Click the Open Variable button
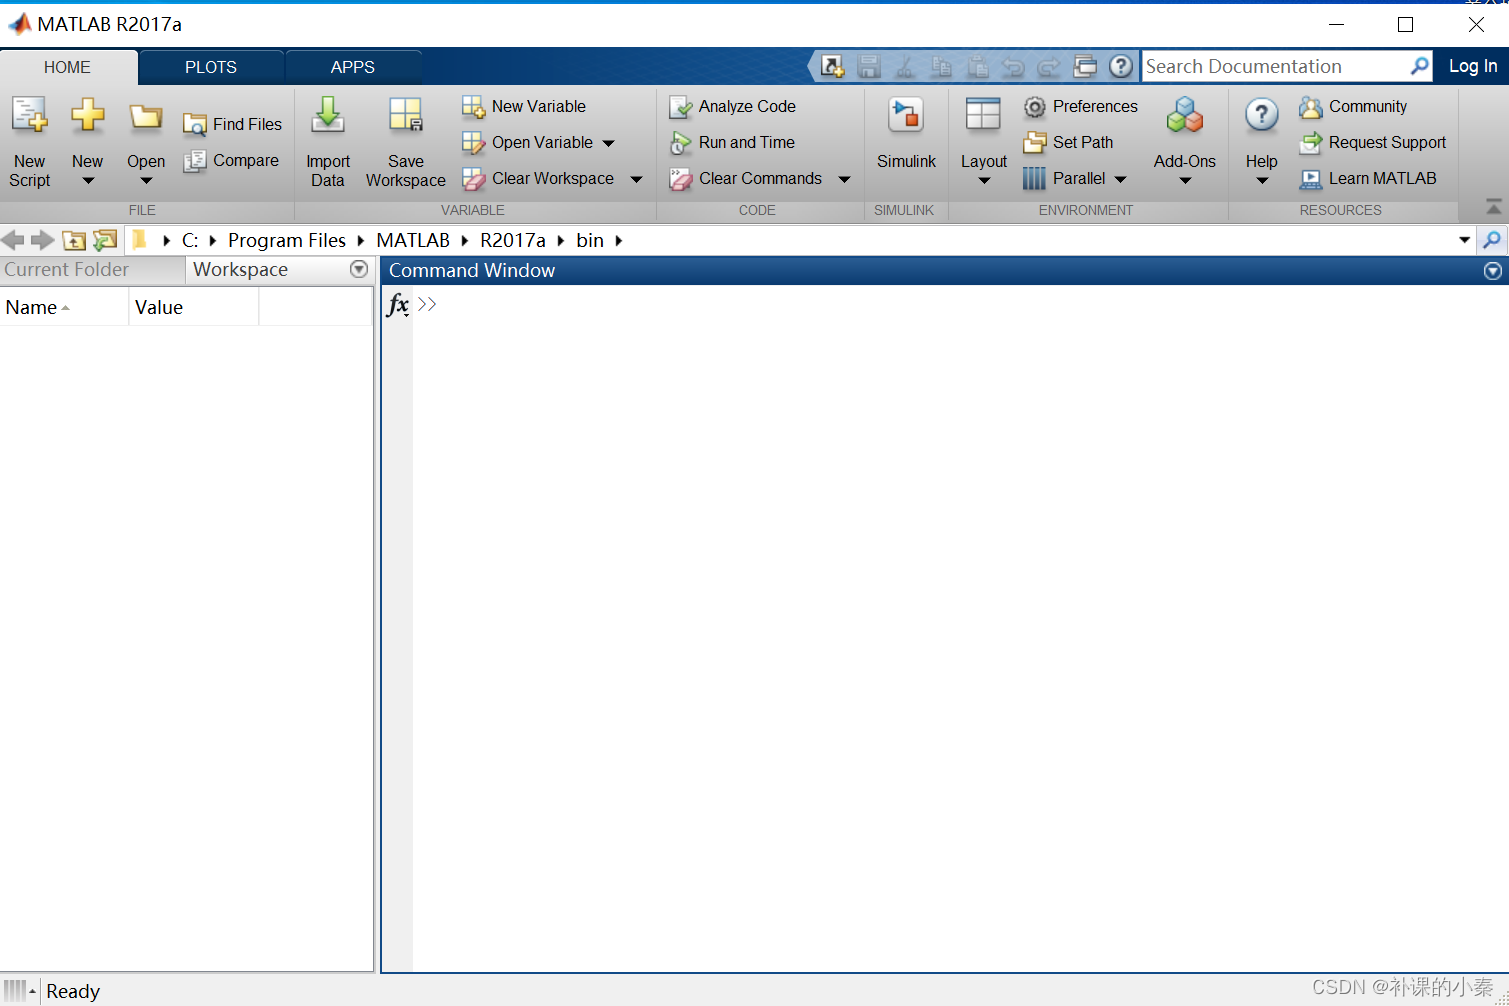1509x1006 pixels. pyautogui.click(x=528, y=142)
